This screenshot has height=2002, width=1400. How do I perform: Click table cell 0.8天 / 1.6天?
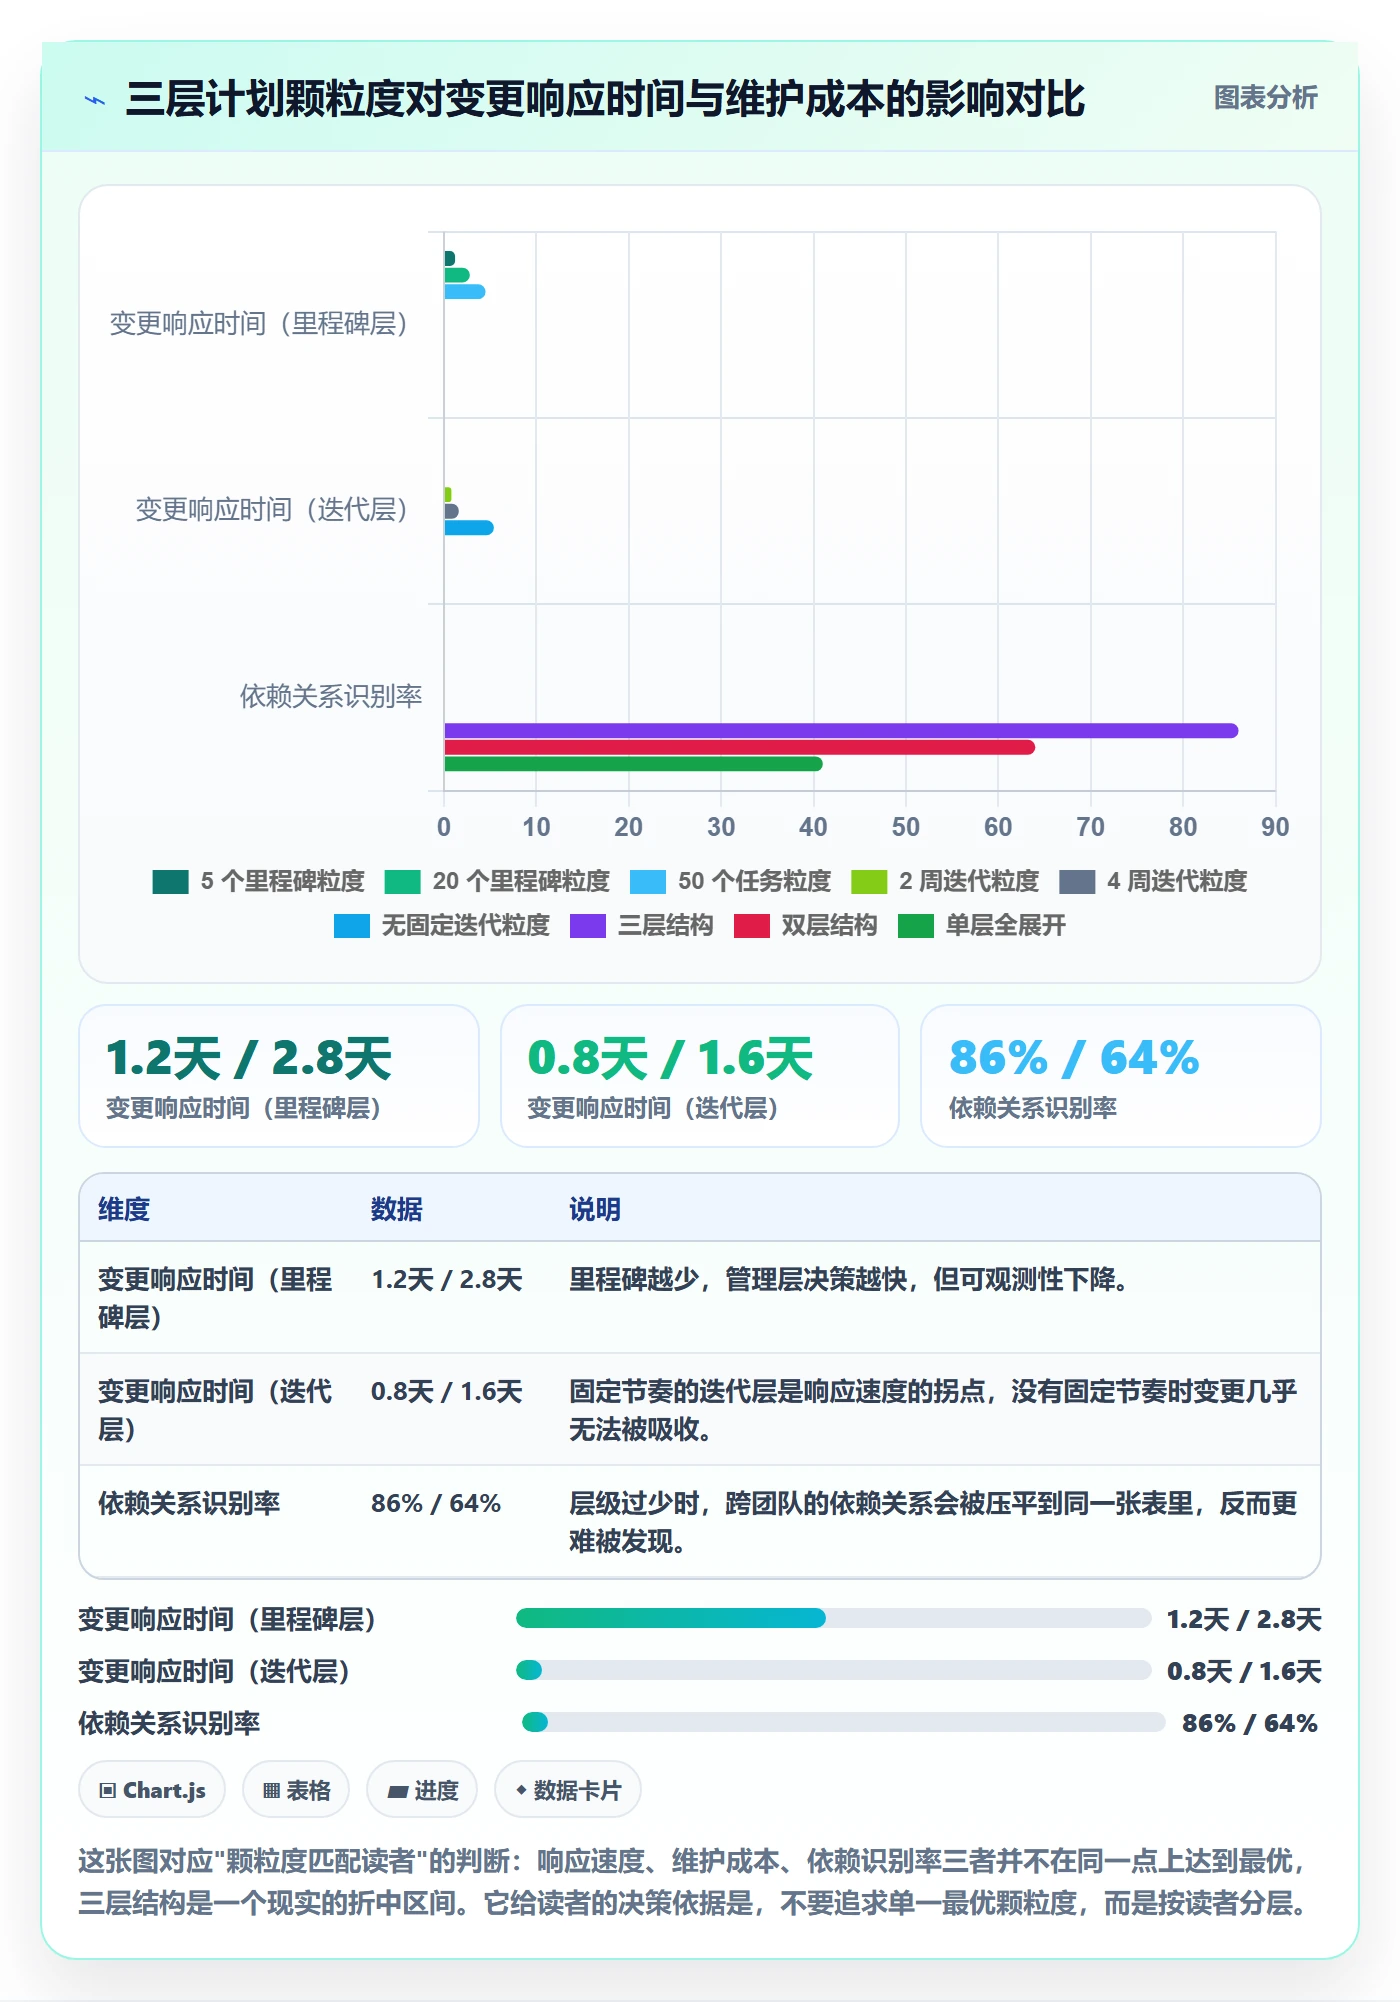pyautogui.click(x=447, y=1392)
